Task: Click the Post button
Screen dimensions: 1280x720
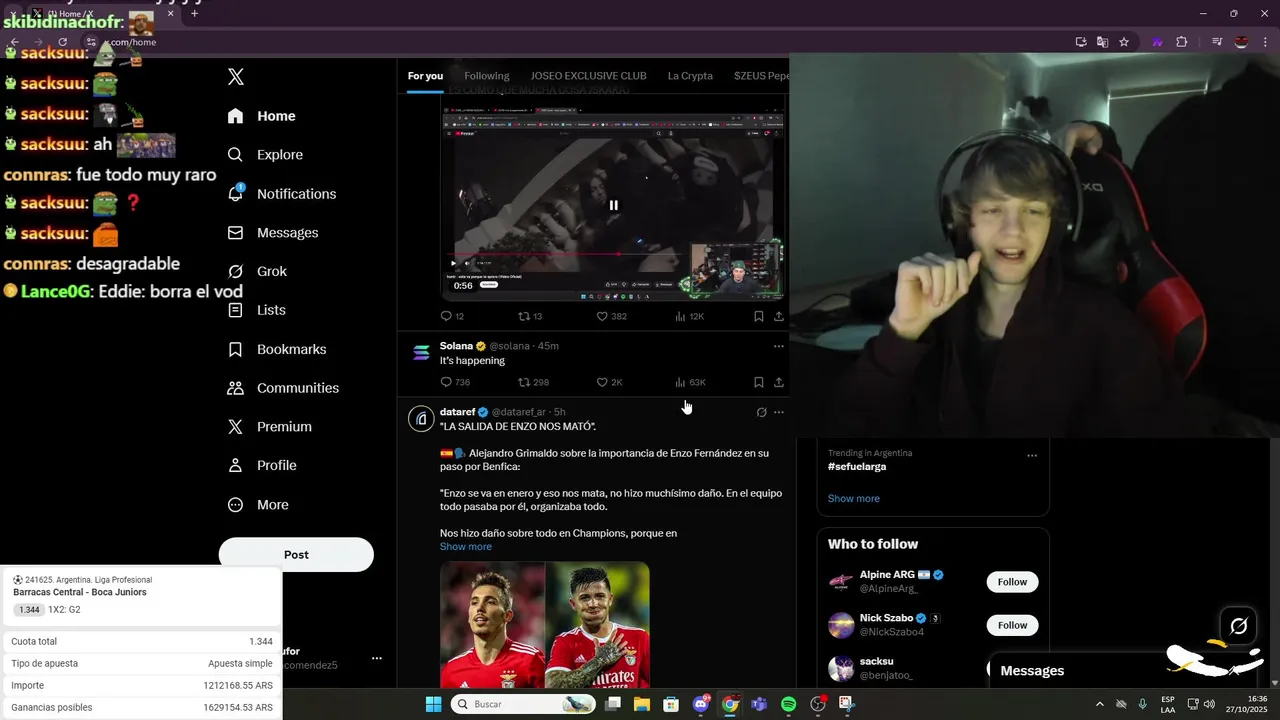Action: 296,555
